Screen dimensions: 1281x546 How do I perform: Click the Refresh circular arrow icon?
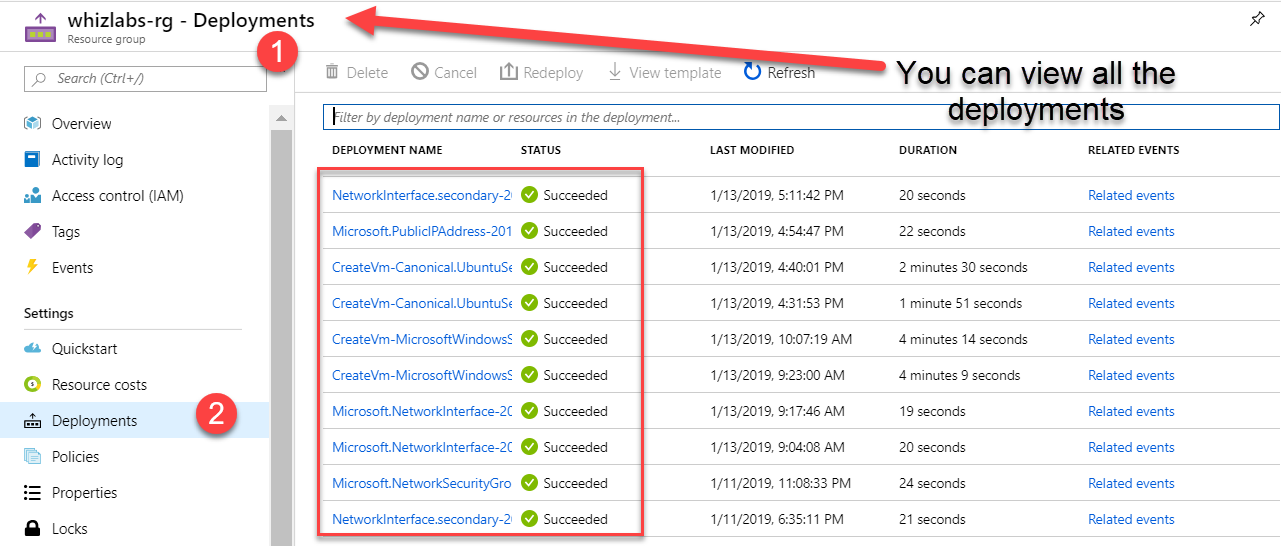click(752, 72)
